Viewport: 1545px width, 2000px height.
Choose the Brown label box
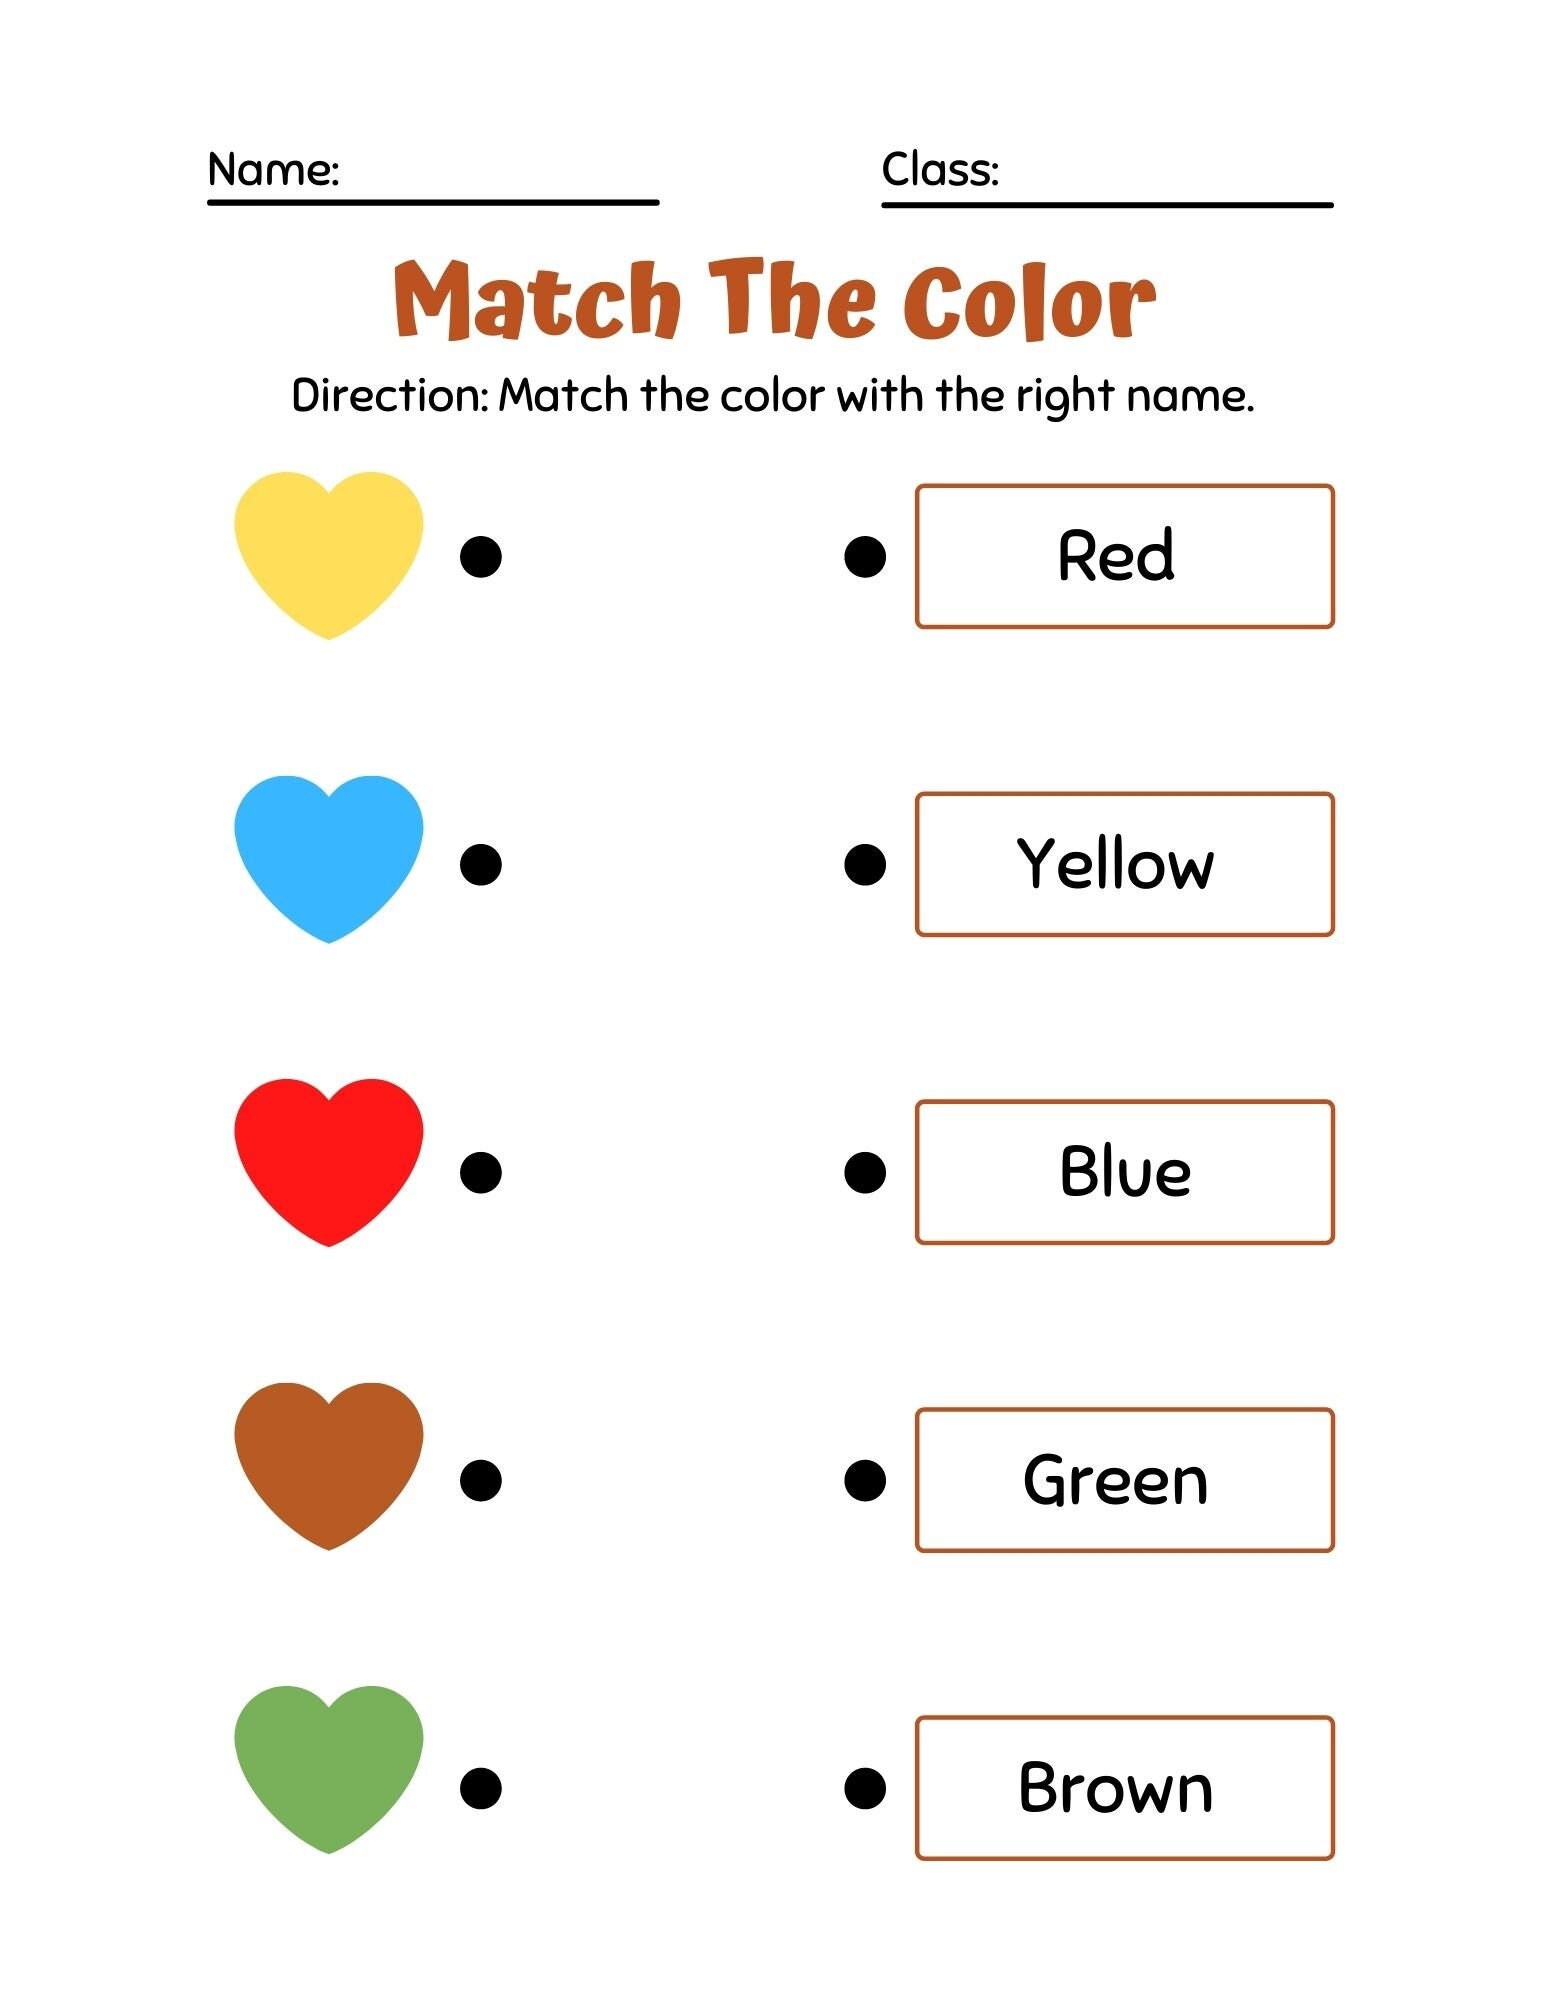pyautogui.click(x=1125, y=1789)
